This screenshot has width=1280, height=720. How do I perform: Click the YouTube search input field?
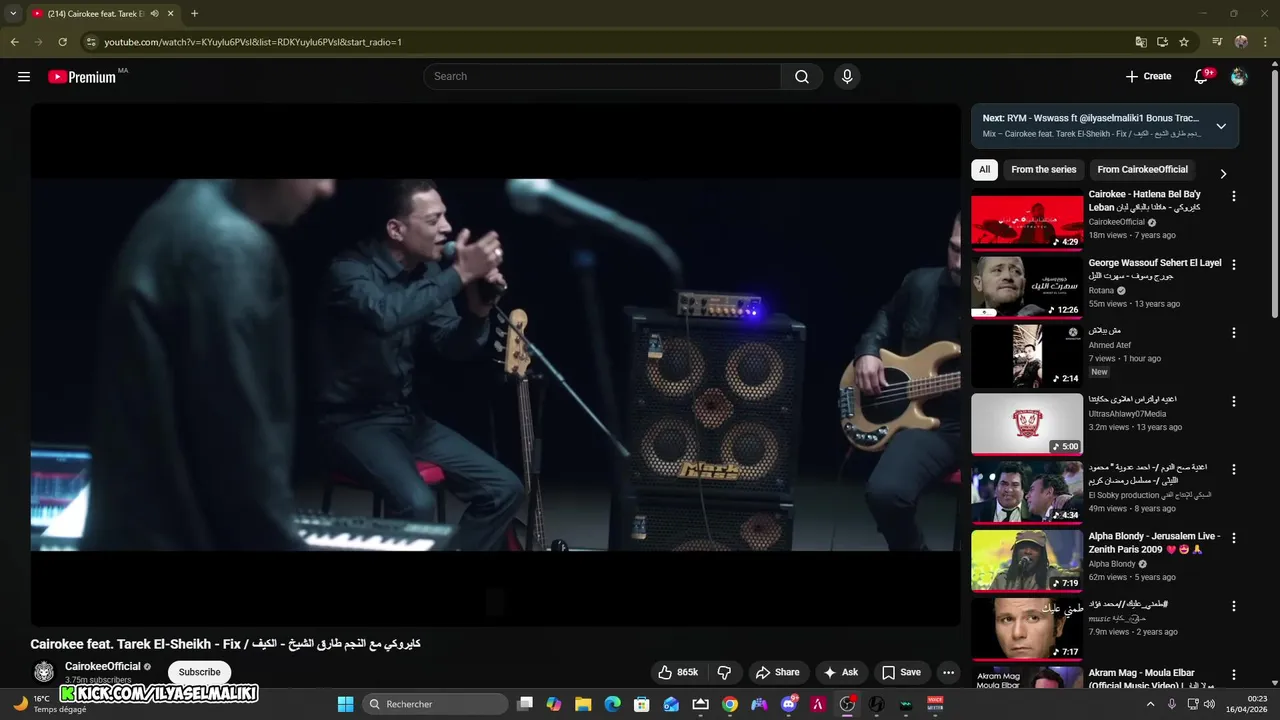pyautogui.click(x=603, y=77)
